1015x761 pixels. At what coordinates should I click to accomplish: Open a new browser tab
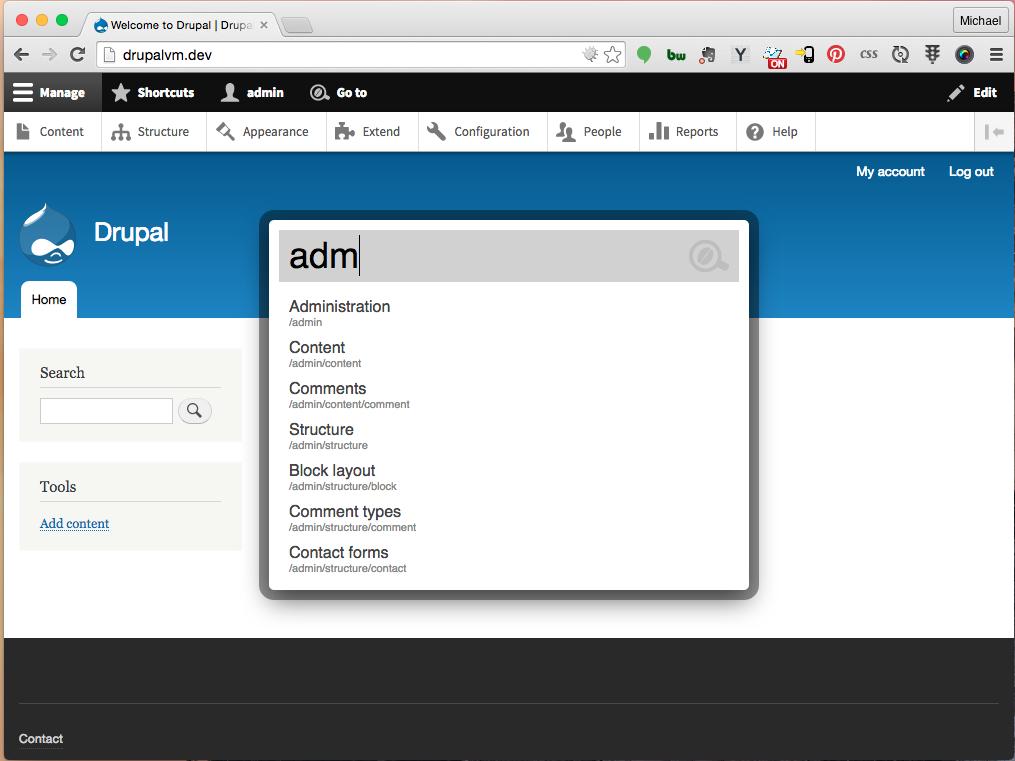pos(298,26)
